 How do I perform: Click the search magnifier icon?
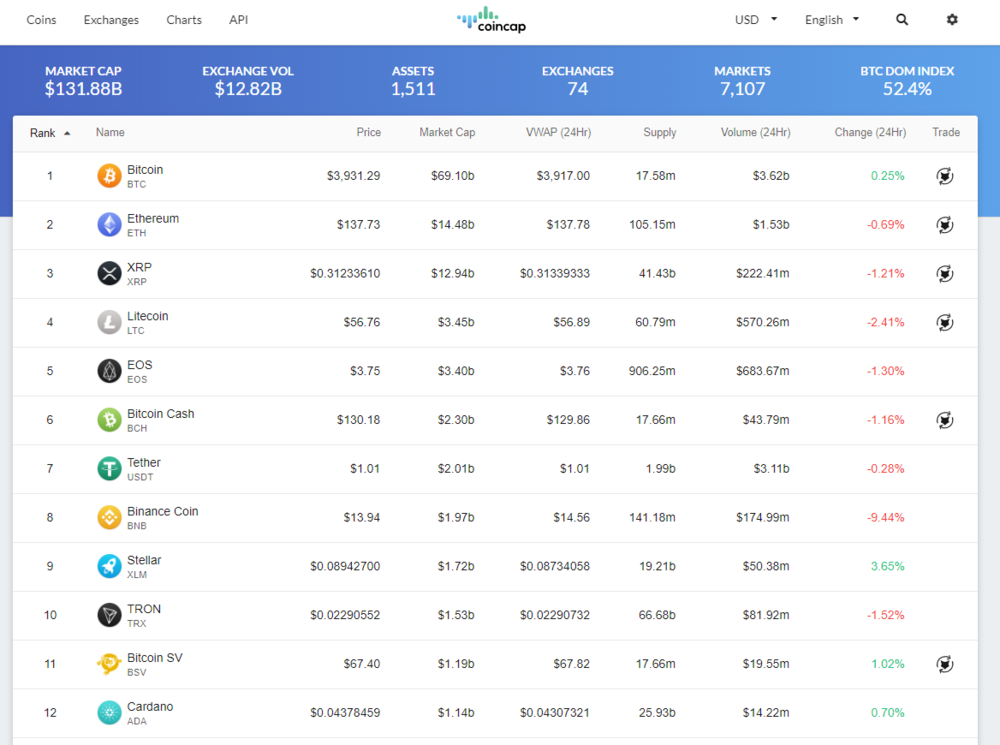tap(902, 20)
